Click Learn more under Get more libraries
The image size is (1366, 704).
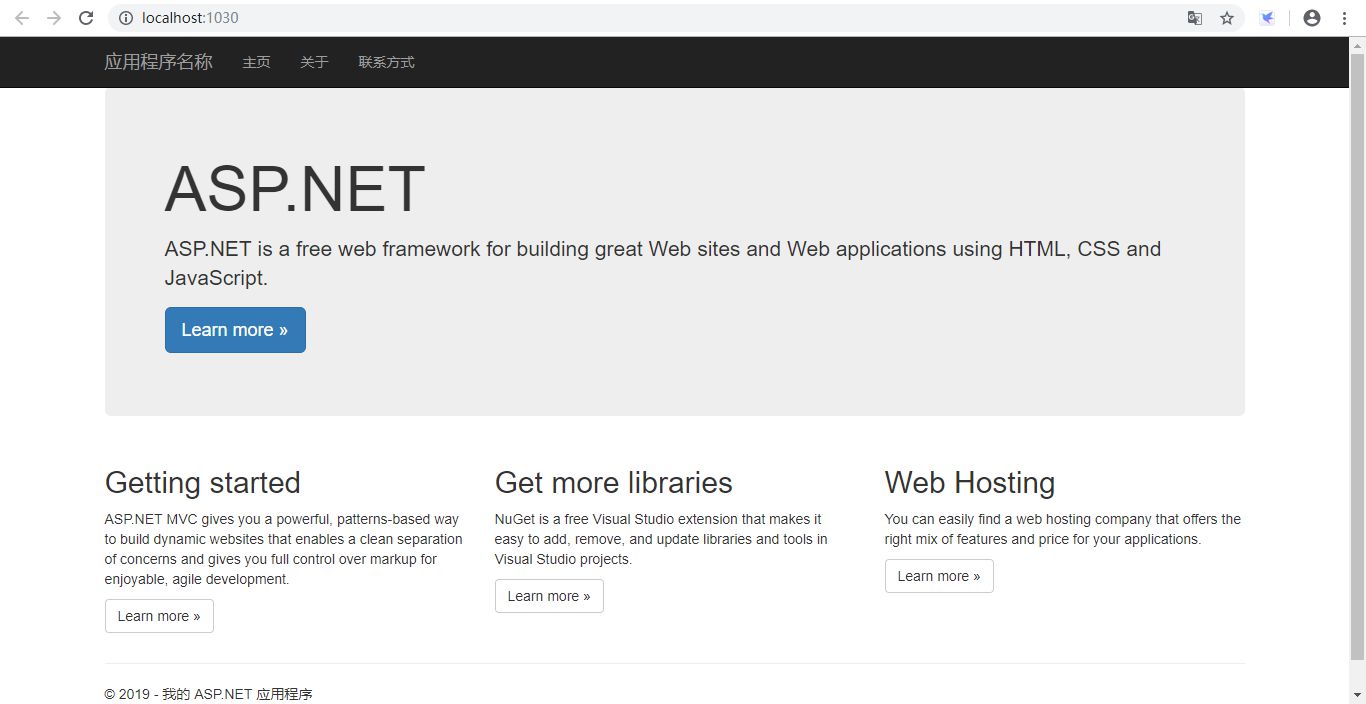(x=549, y=596)
